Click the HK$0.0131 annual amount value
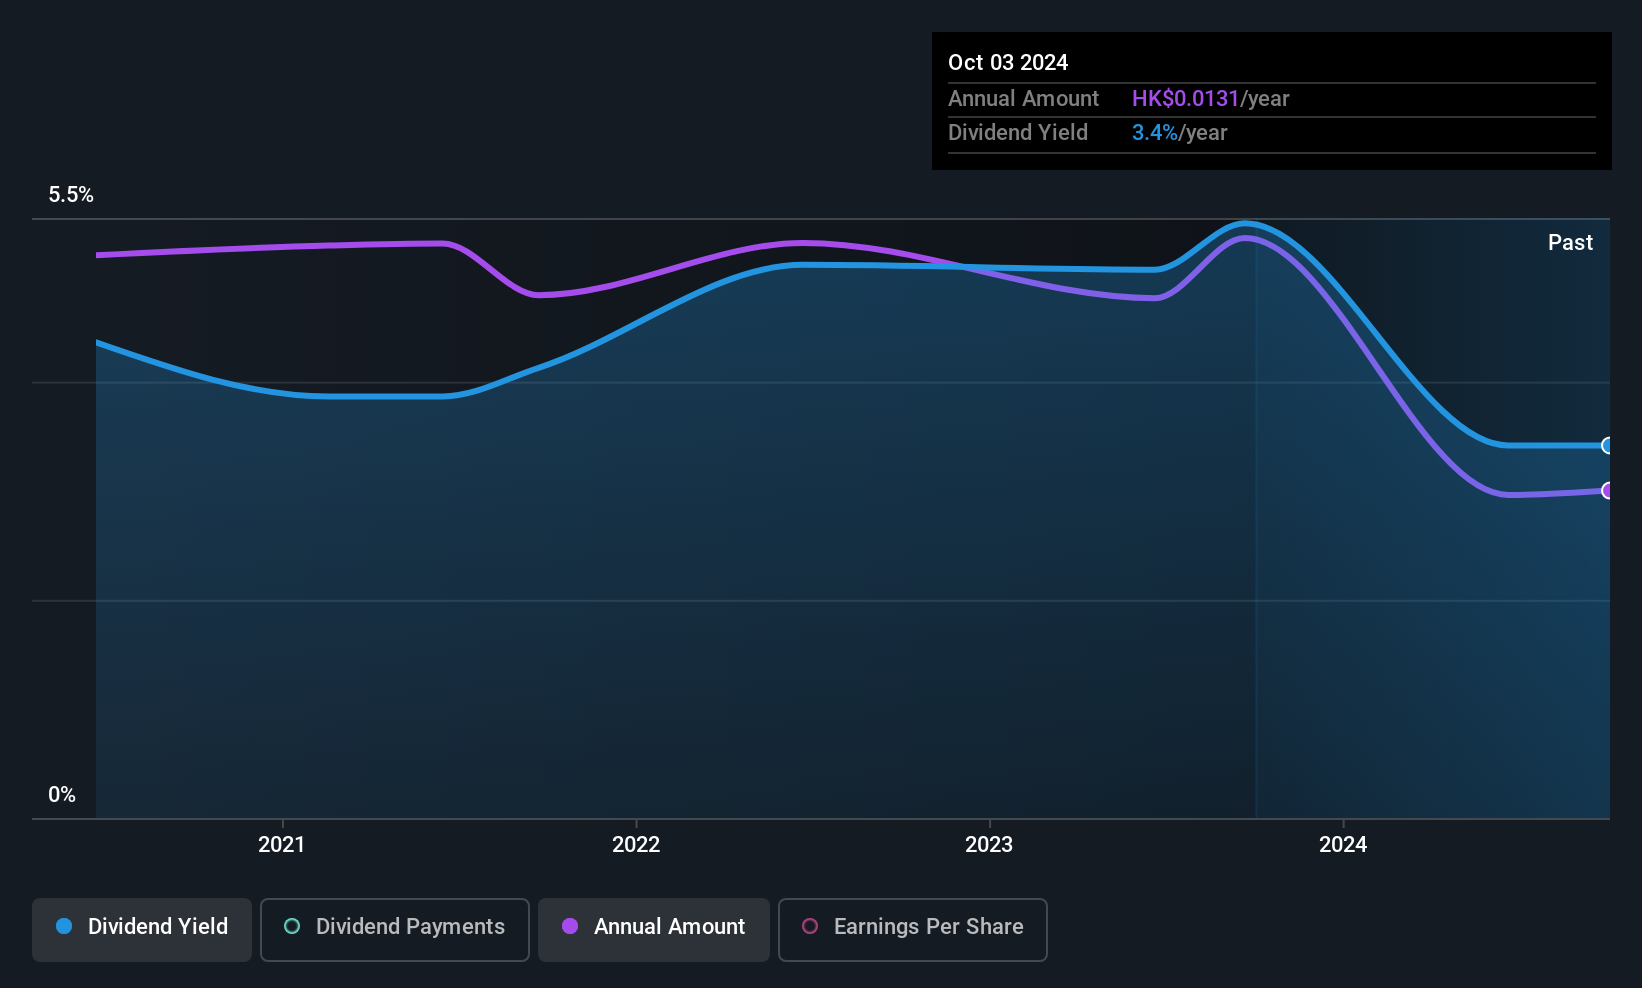The image size is (1642, 988). point(1185,98)
